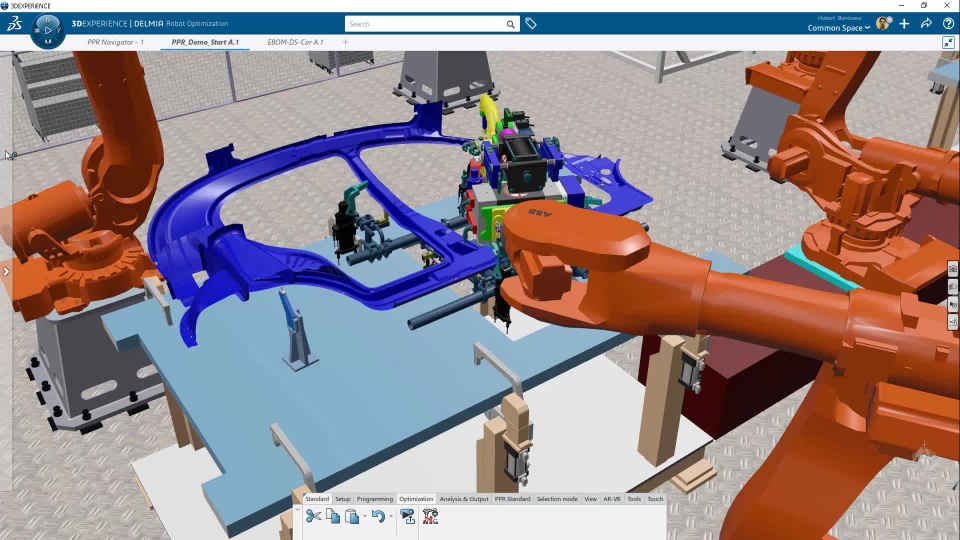The image size is (960, 540).
Task: Open the Optimization action bar tab
Action: pyautogui.click(x=416, y=499)
